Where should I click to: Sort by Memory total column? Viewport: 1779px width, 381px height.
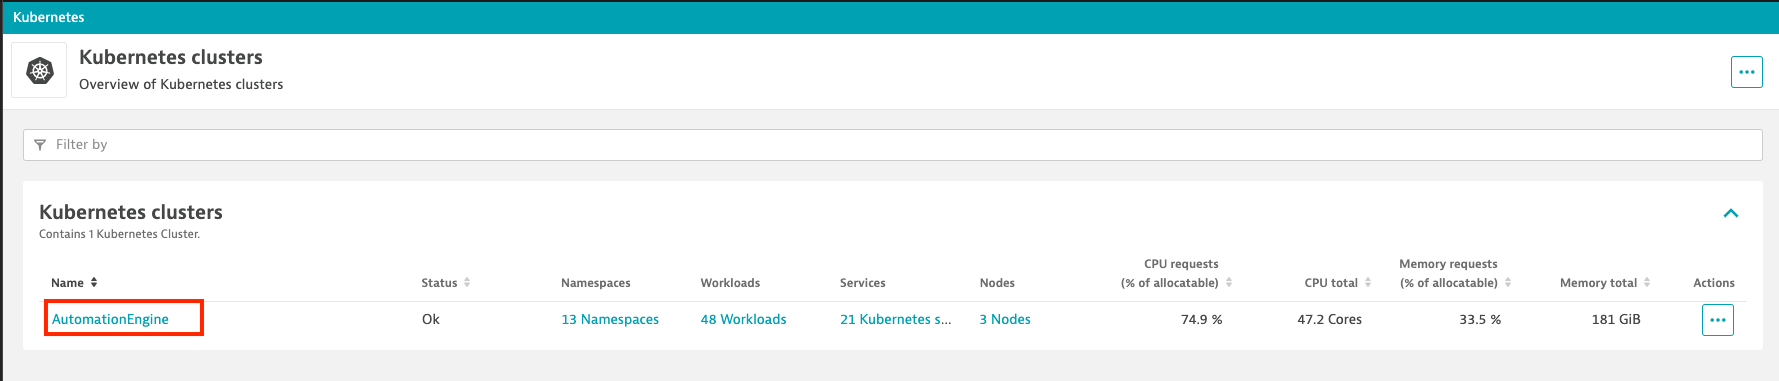pyautogui.click(x=1605, y=283)
